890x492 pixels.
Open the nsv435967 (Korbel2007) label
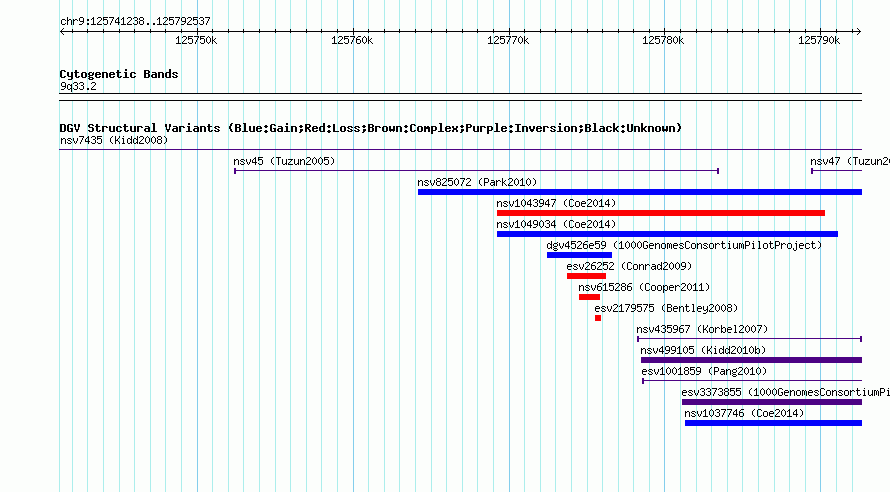(702, 329)
